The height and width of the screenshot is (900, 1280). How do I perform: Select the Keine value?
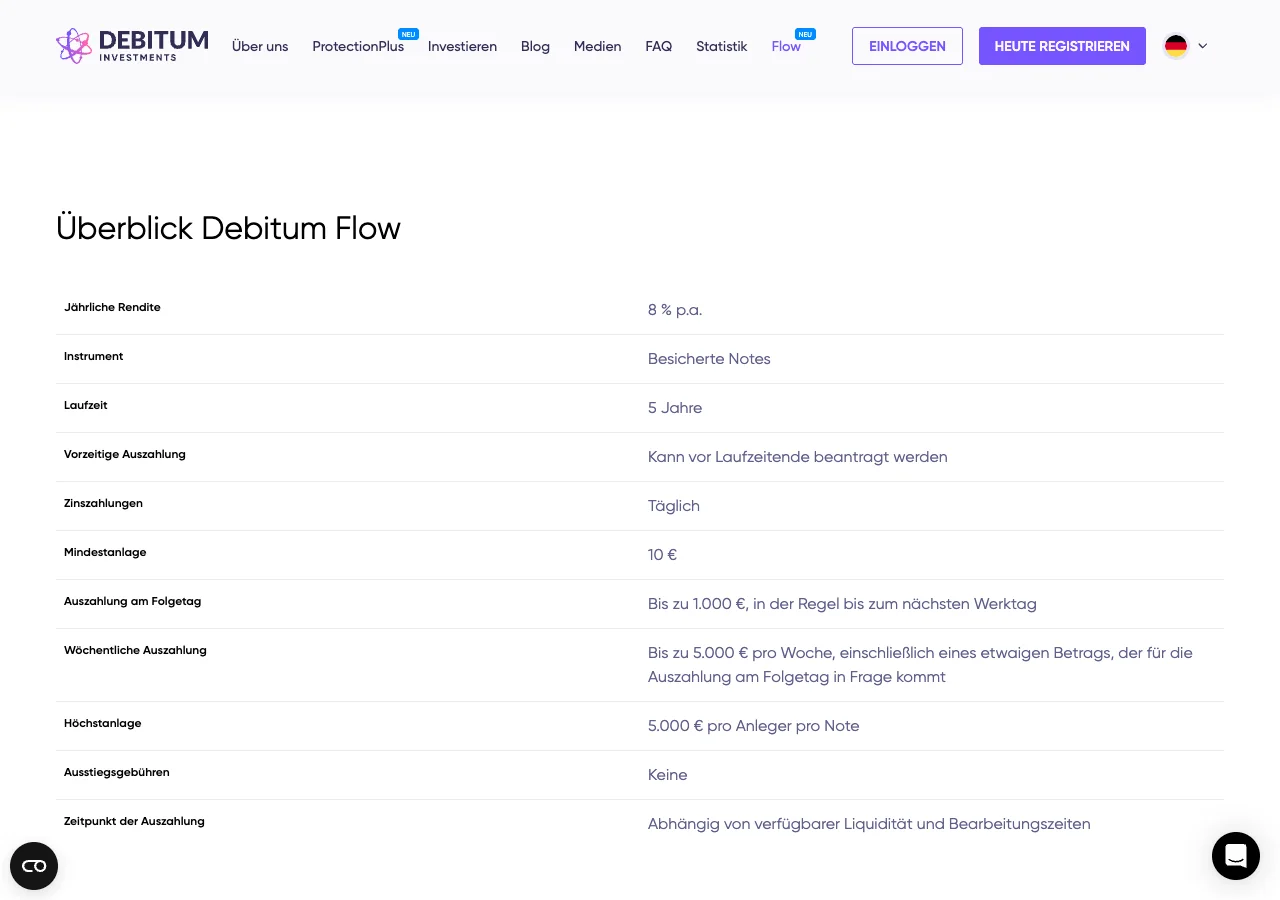pyautogui.click(x=668, y=775)
